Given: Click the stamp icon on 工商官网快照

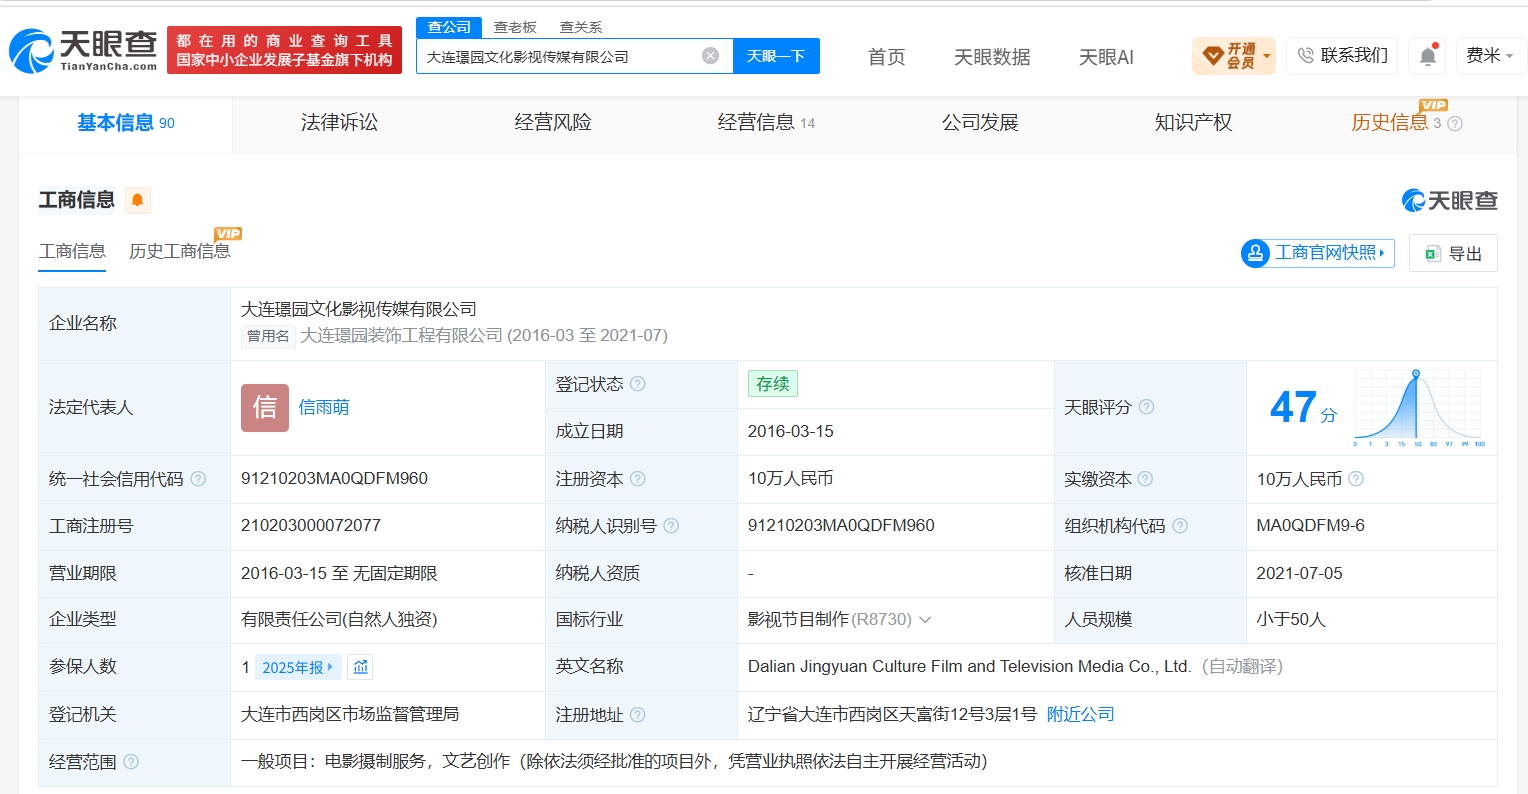Looking at the screenshot, I should click(1256, 253).
